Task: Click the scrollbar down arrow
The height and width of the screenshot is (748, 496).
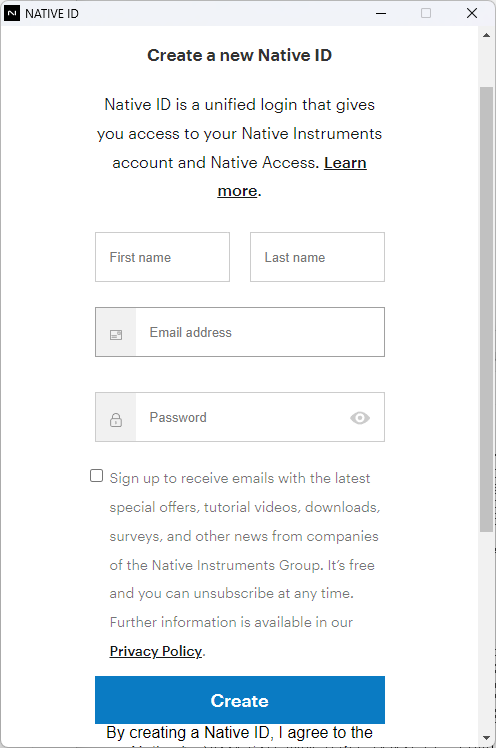Action: 486,738
